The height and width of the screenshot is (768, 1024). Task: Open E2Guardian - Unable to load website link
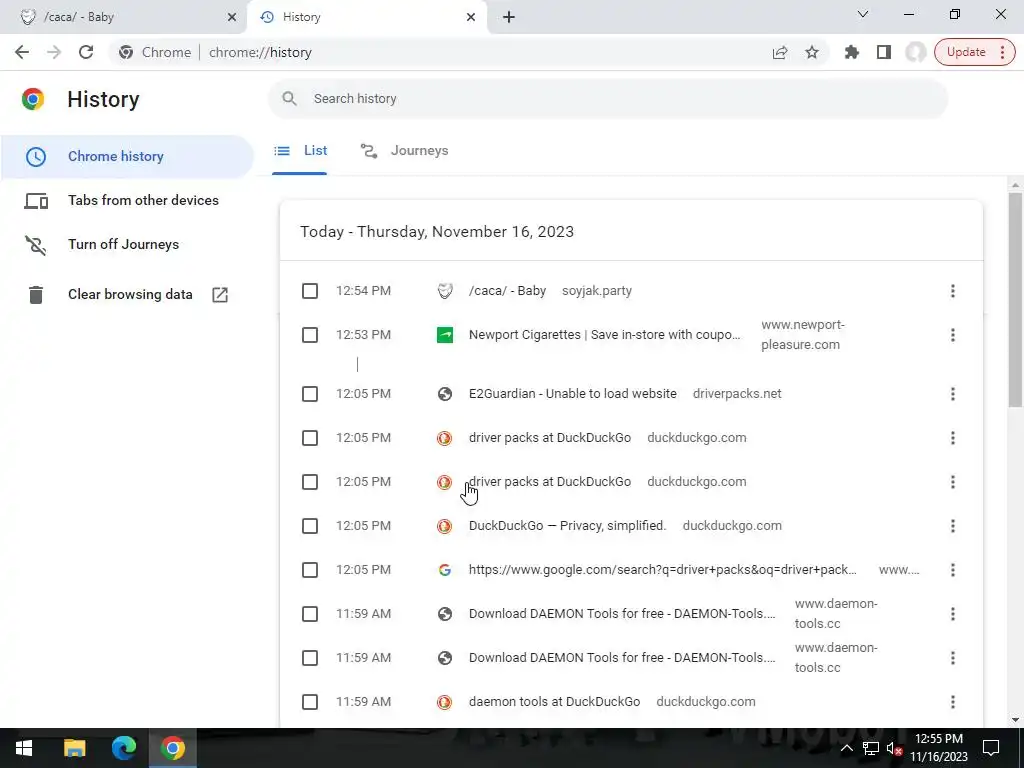click(x=573, y=394)
